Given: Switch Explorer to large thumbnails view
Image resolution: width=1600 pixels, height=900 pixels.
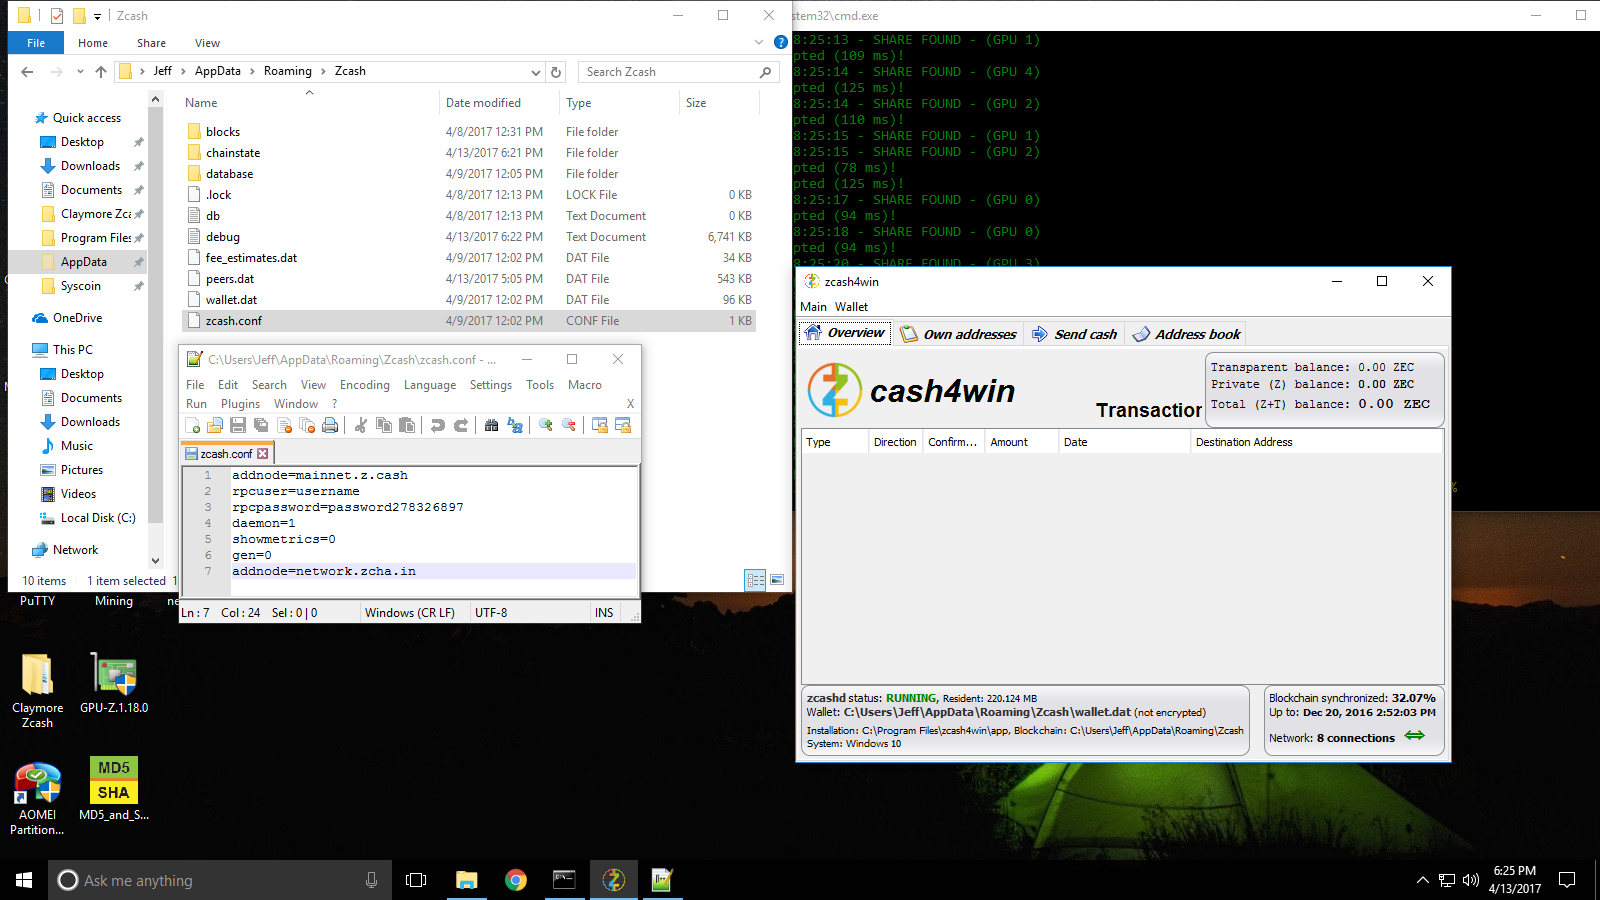Looking at the screenshot, I should tap(777, 580).
